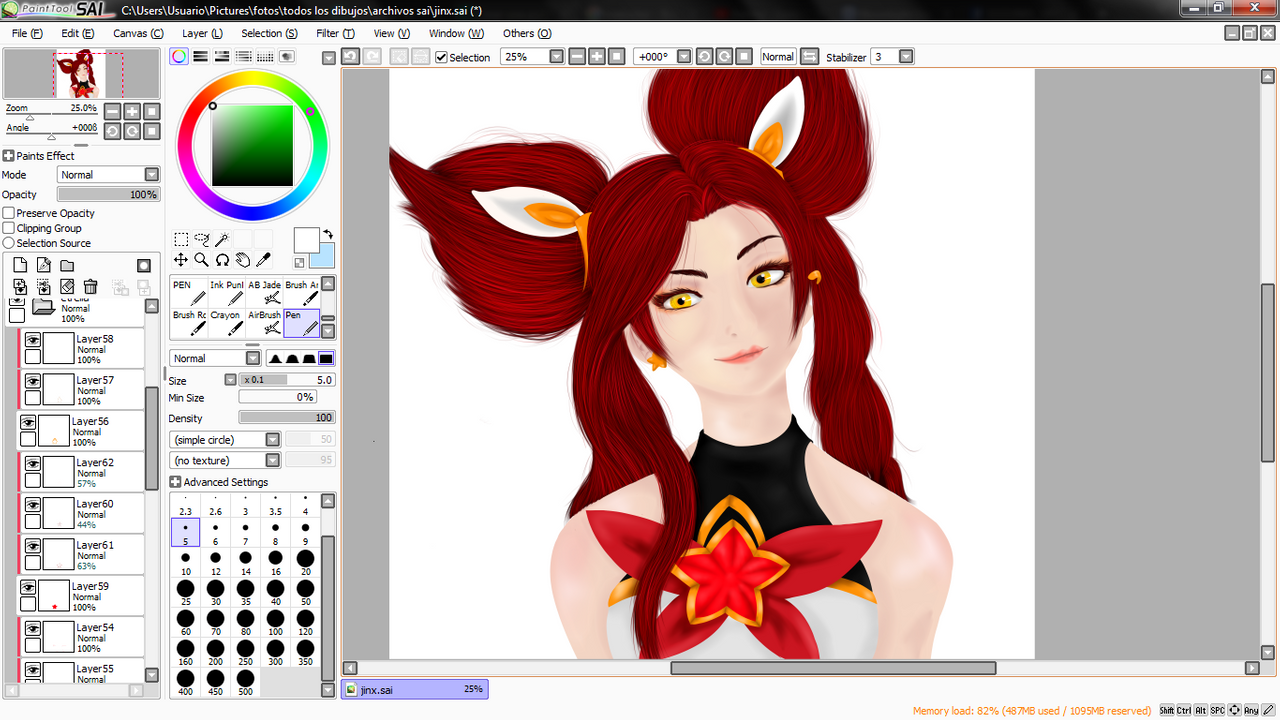
Task: Click the Undo arrow in toolbar
Action: 350,57
